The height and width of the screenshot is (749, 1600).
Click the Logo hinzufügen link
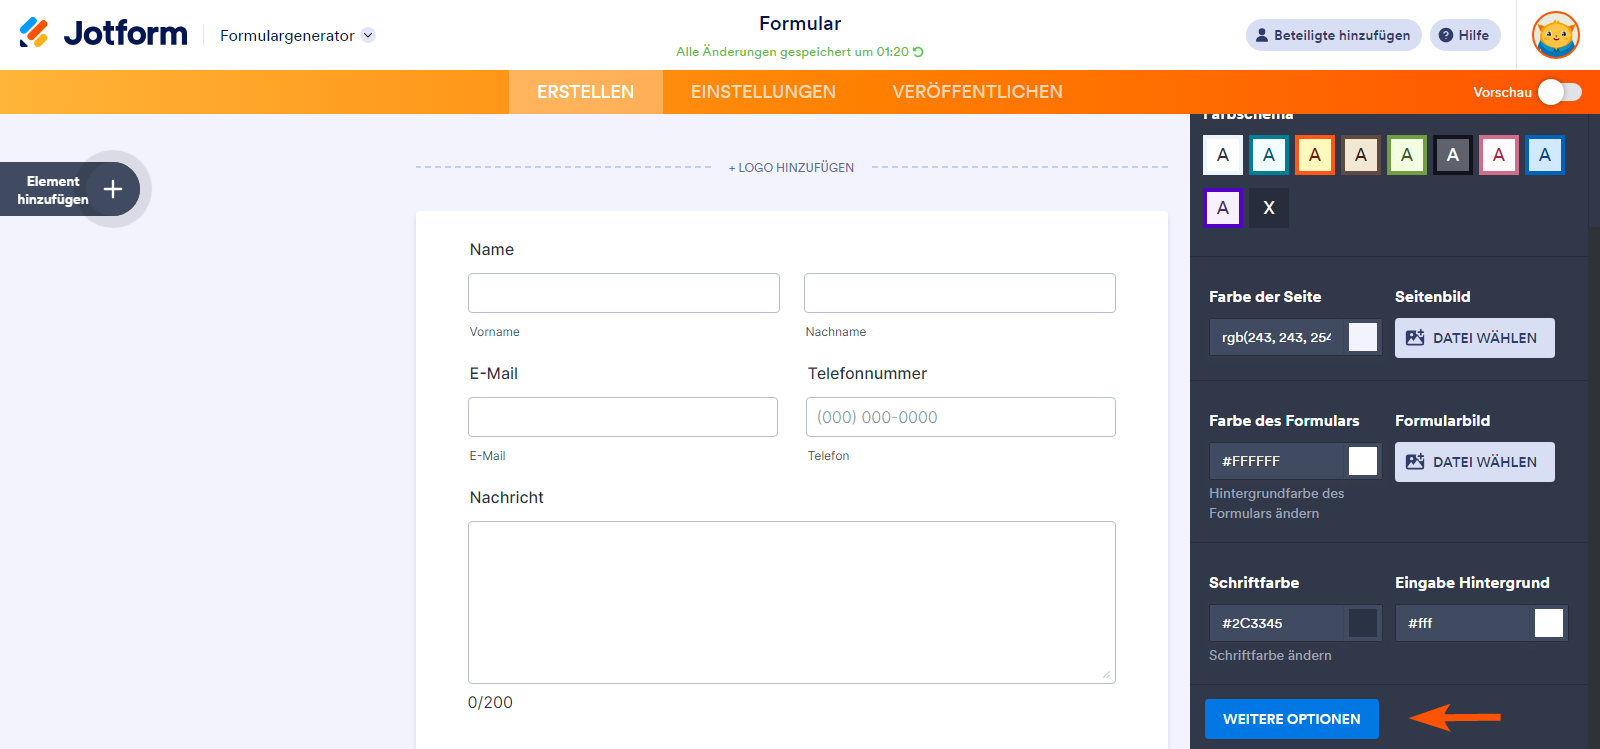(x=791, y=168)
